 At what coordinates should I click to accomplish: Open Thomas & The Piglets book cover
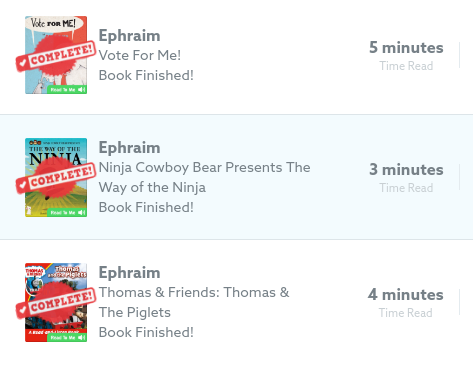pyautogui.click(x=56, y=302)
